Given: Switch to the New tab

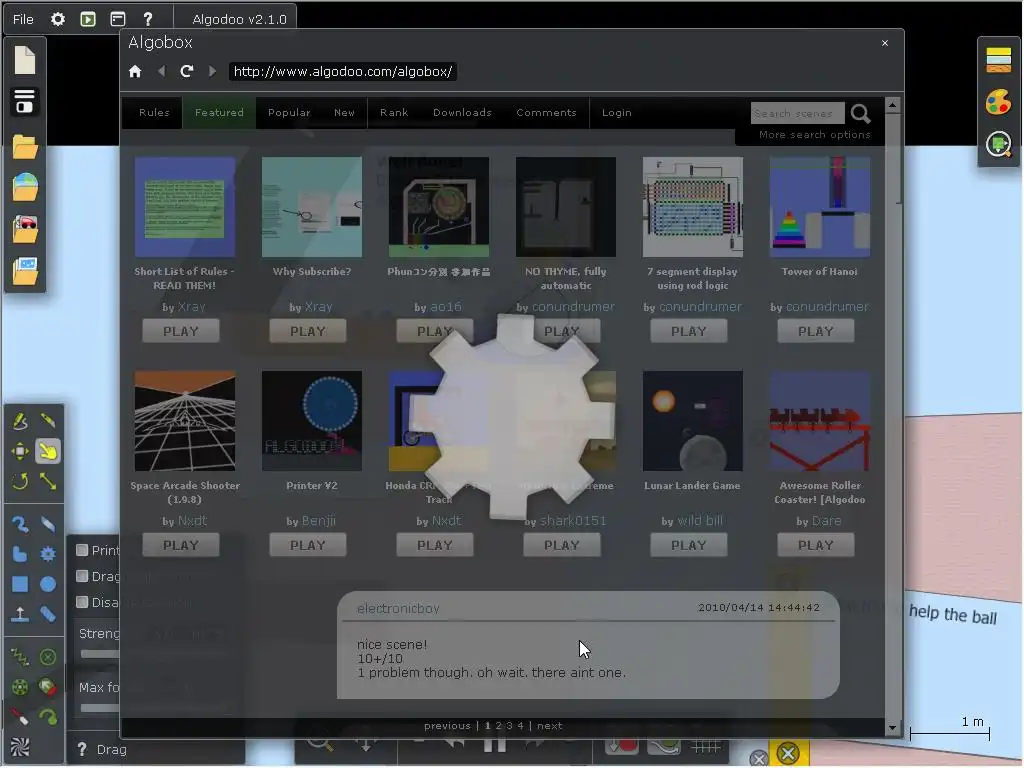Looking at the screenshot, I should tap(344, 112).
